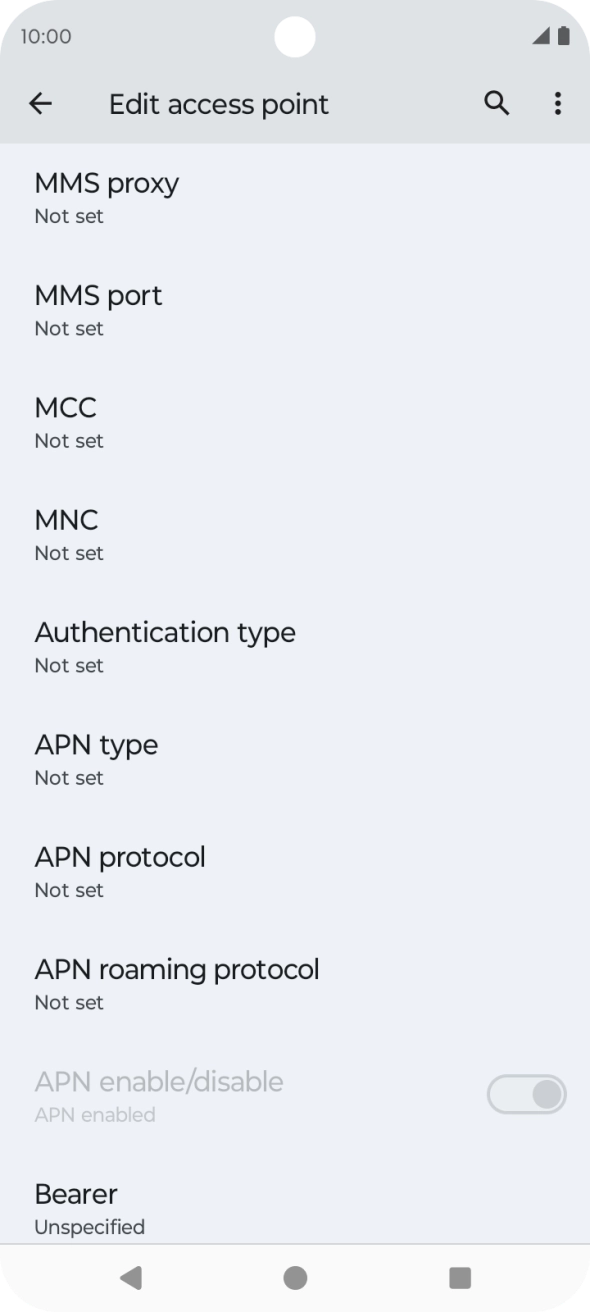Select the APN type entry
Viewport: 590px width, 1312px height.
(295, 759)
